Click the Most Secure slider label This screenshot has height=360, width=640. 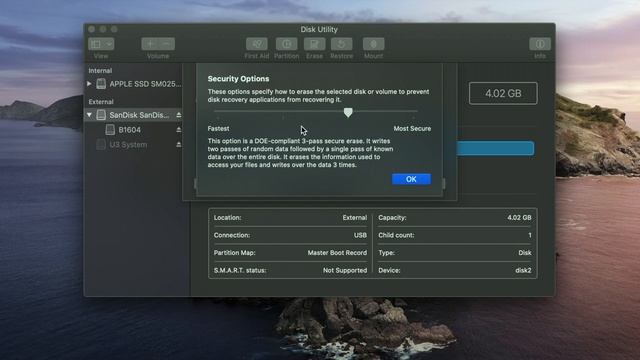[412, 129]
